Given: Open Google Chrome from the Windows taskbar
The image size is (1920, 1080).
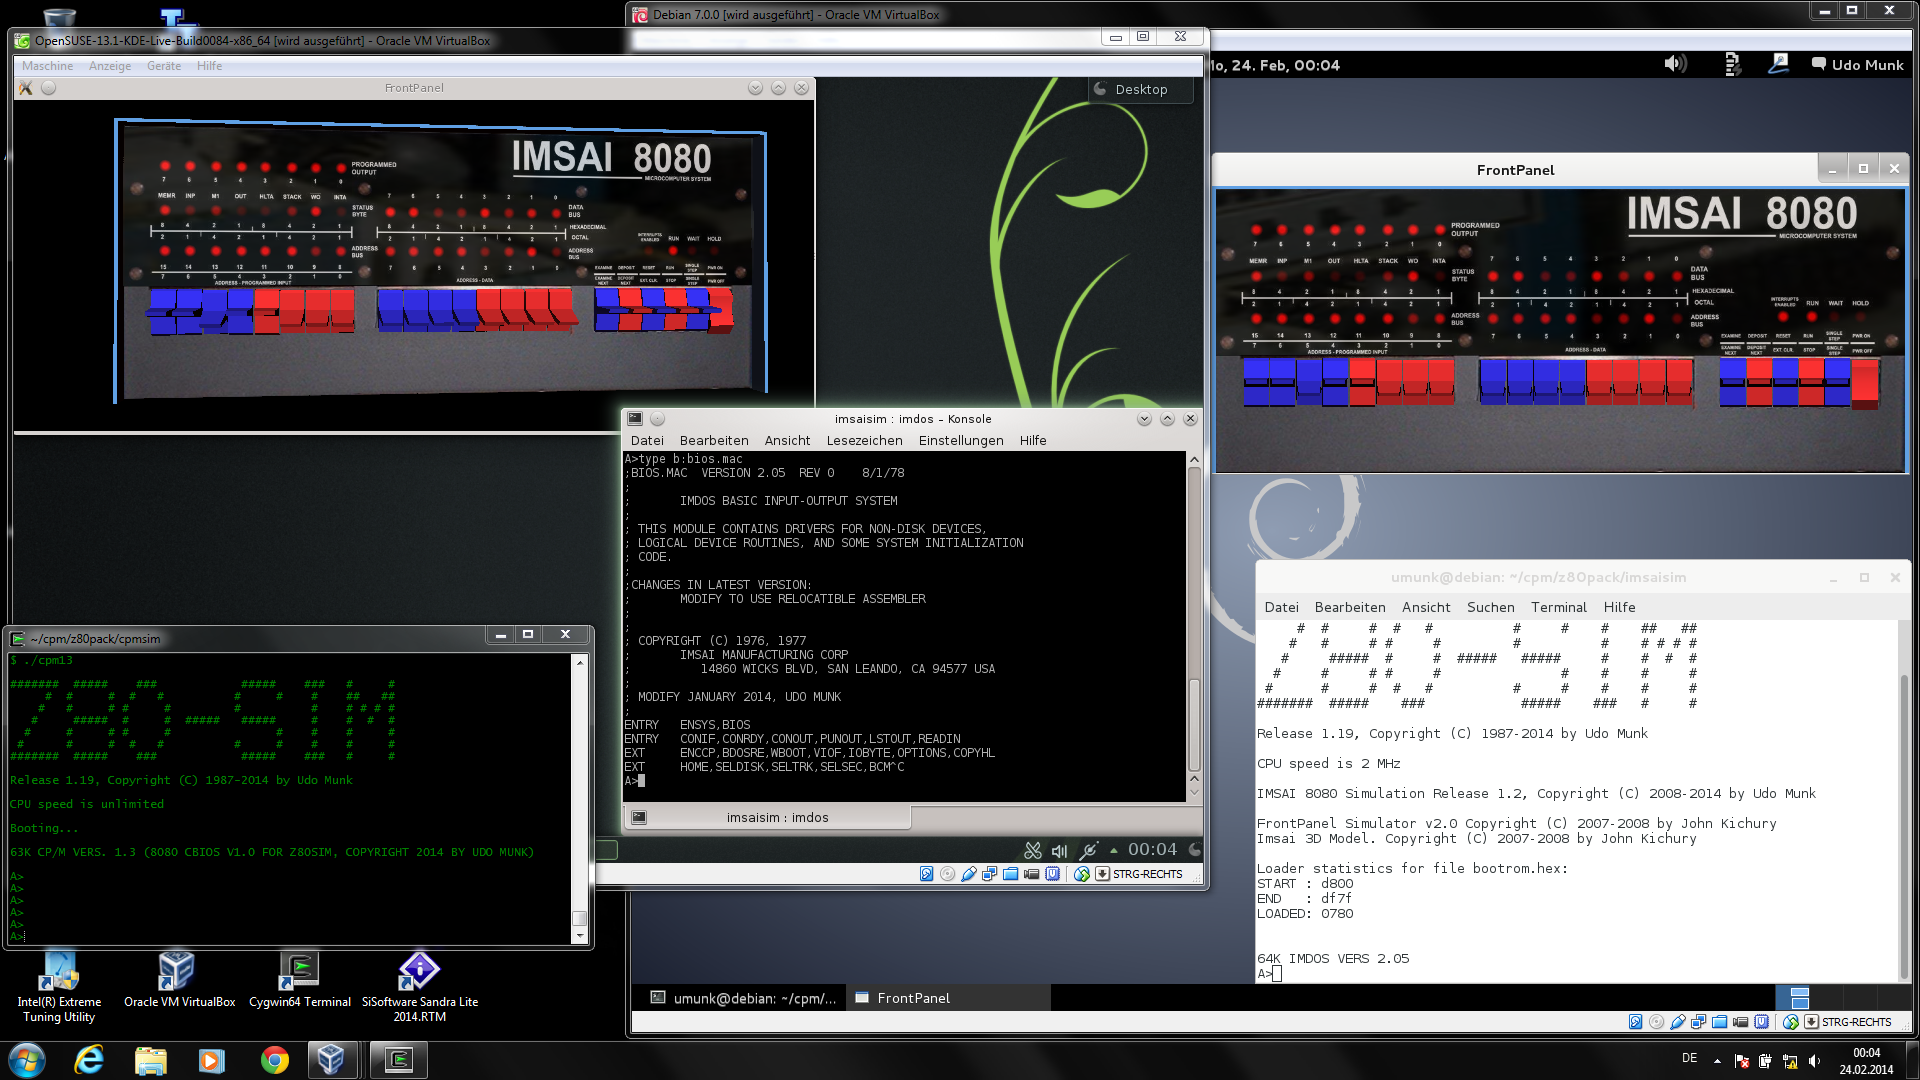Looking at the screenshot, I should [273, 1059].
